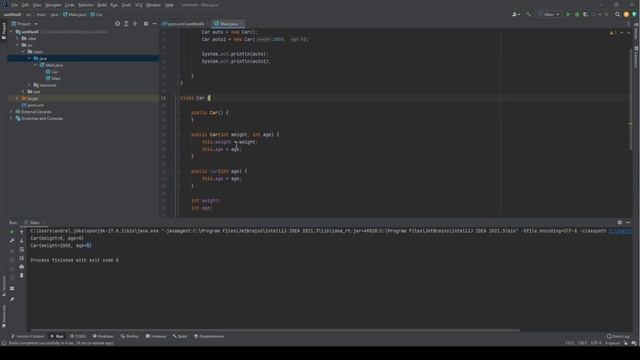Open Run panel gear settings
Viewport: 640px width, 360px height.
620,222
